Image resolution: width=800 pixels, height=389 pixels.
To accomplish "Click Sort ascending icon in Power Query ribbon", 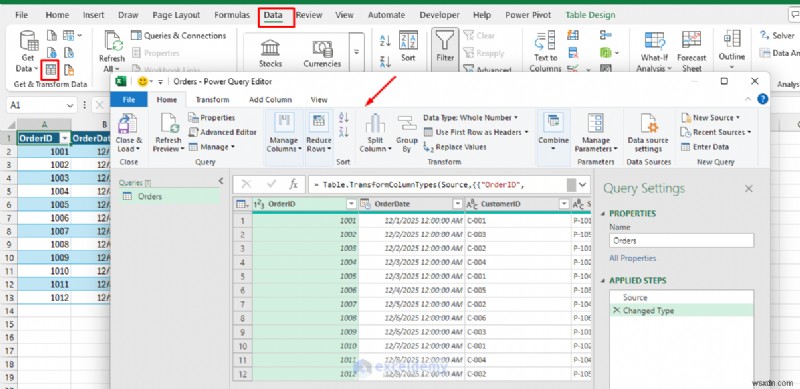I will tap(344, 118).
